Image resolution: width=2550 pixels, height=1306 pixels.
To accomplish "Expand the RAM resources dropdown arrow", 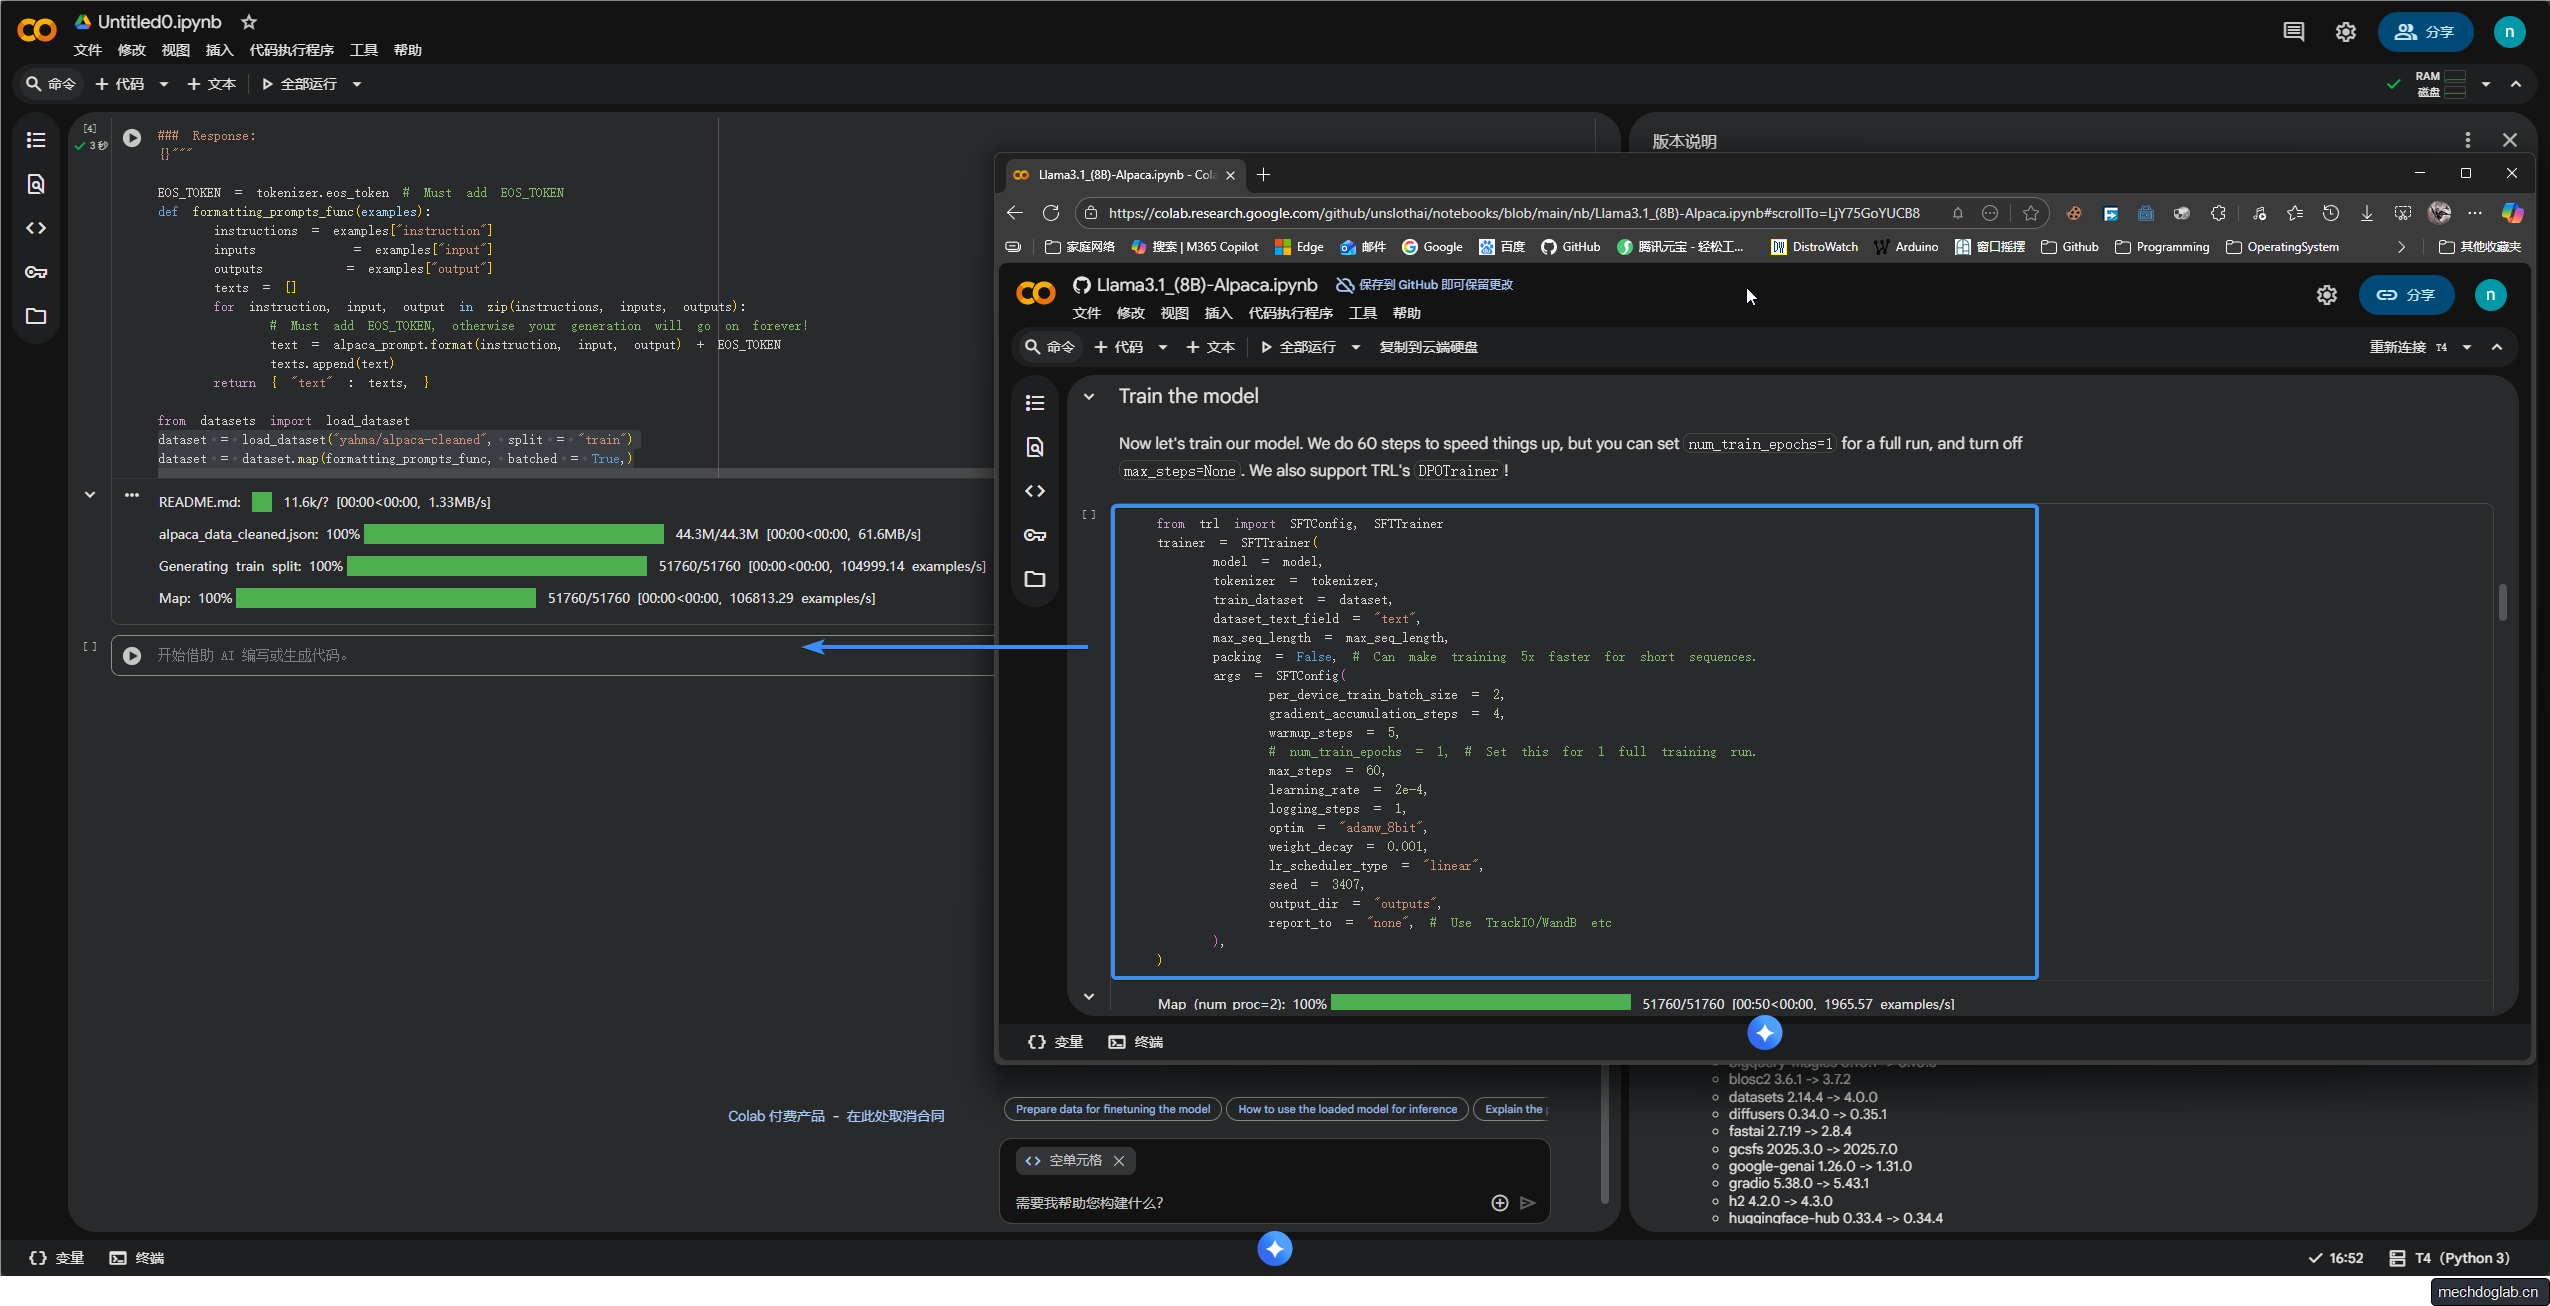I will point(2486,84).
